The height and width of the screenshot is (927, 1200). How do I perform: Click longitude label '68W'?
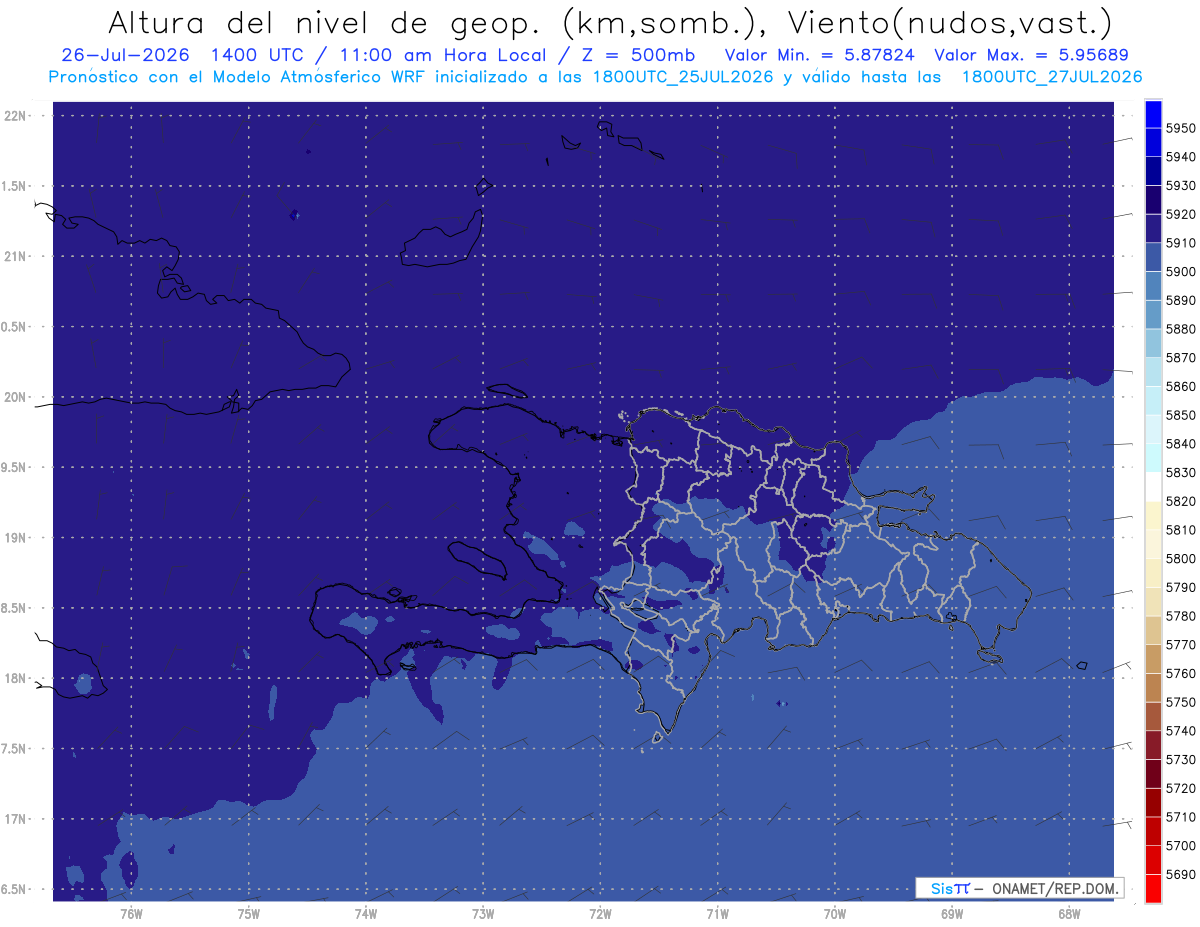(x=1069, y=914)
